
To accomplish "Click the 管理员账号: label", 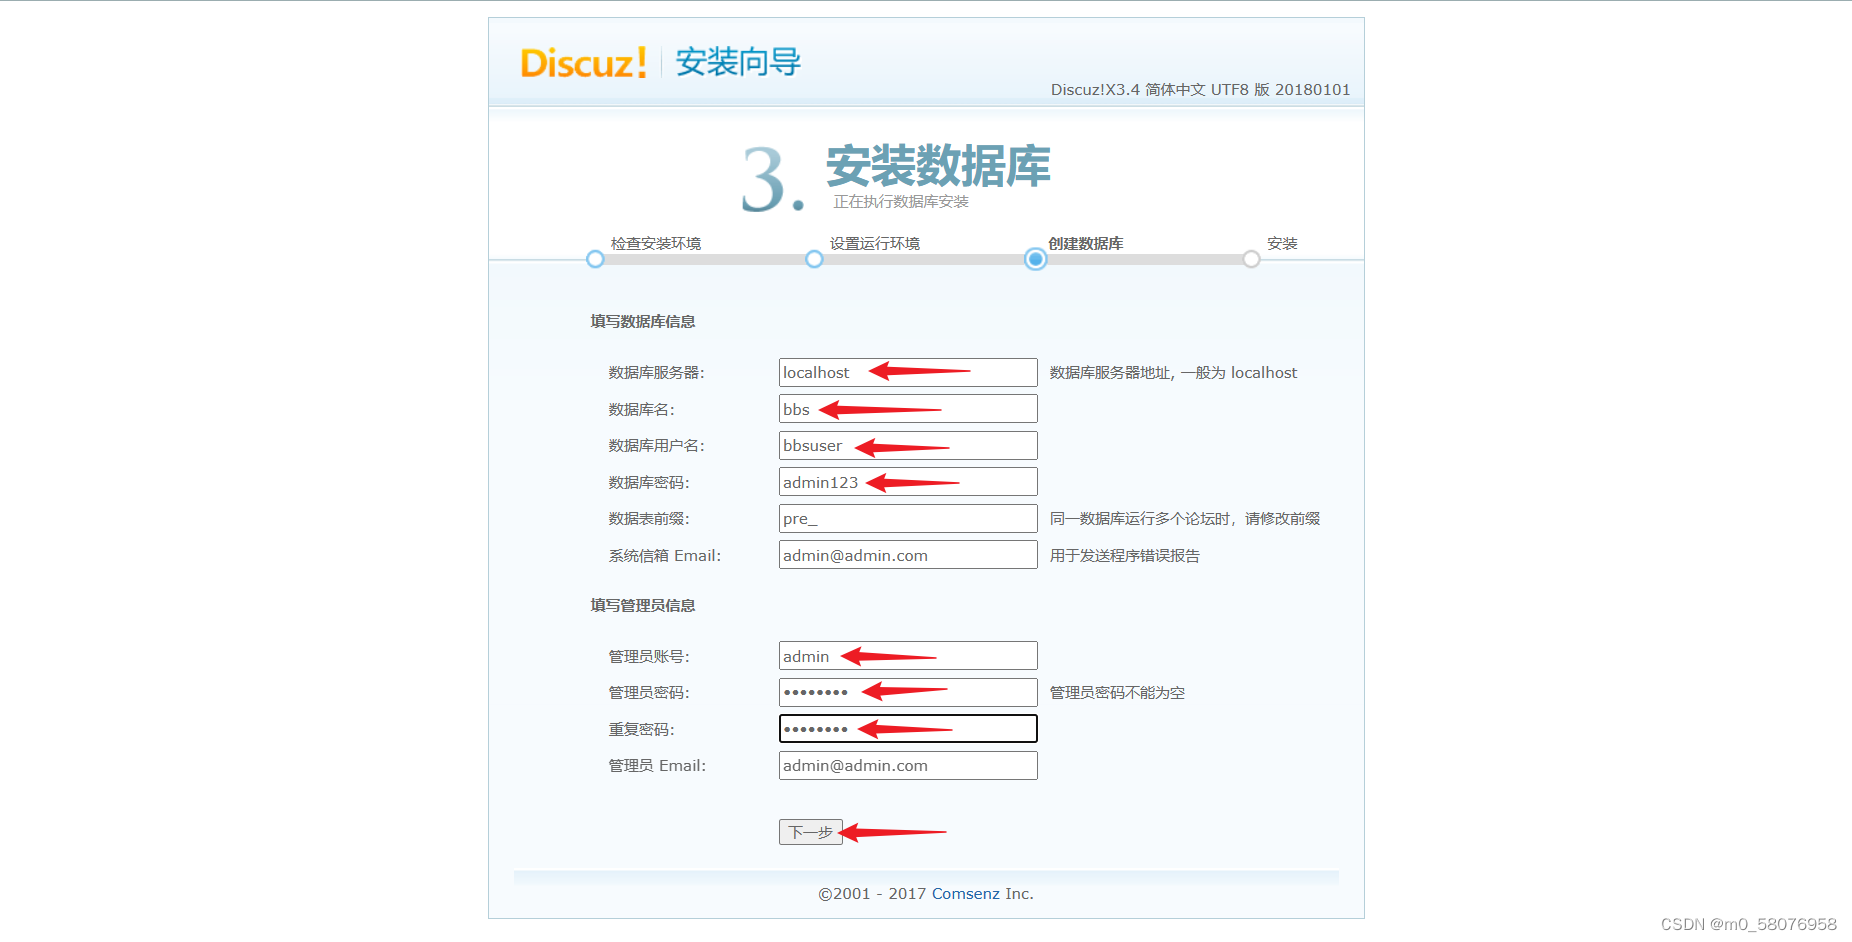I will click(649, 656).
